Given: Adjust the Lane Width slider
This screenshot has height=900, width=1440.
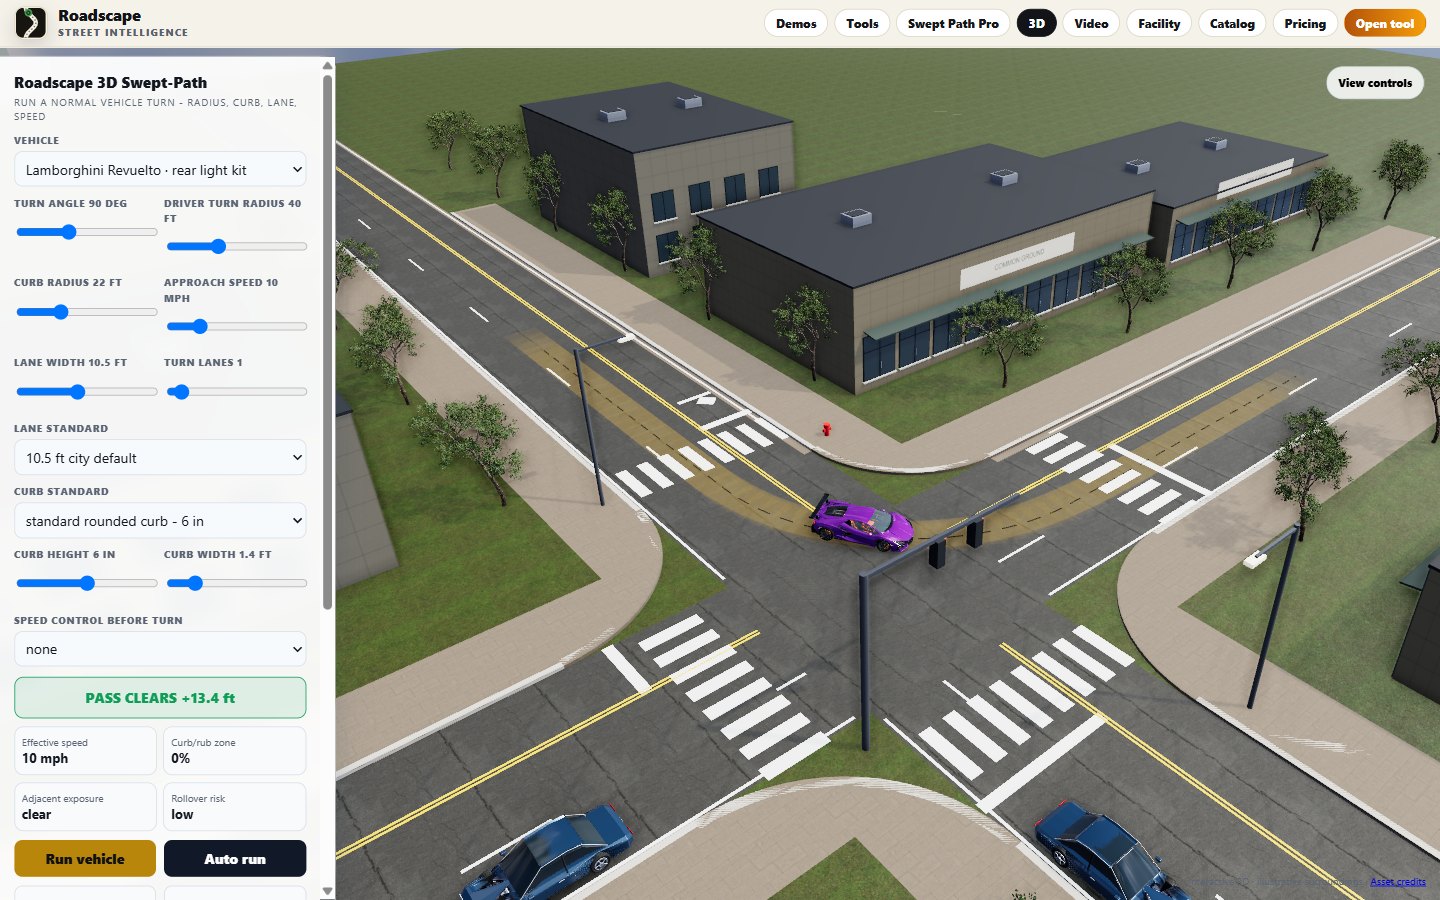Looking at the screenshot, I should [86, 392].
